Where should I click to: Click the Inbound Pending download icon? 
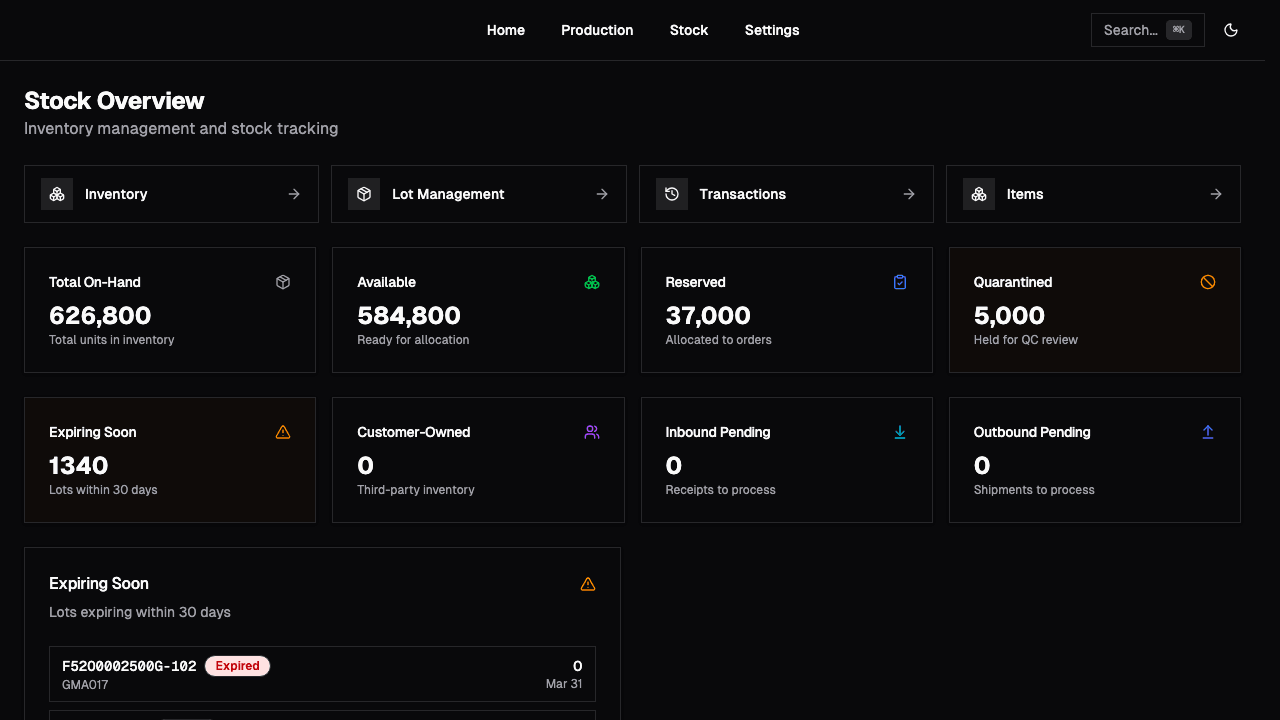(900, 432)
